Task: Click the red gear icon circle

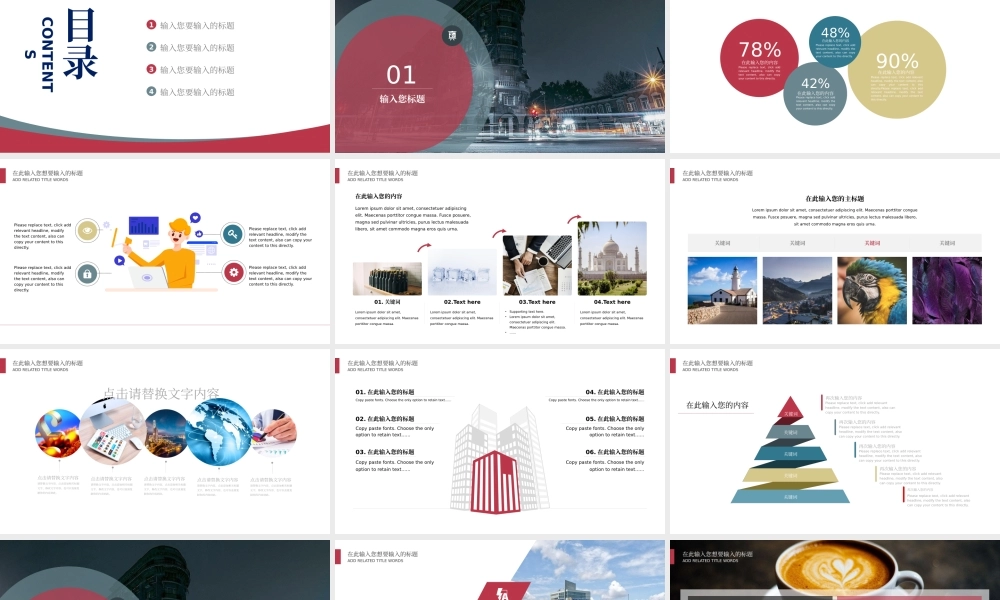Action: pos(233,272)
